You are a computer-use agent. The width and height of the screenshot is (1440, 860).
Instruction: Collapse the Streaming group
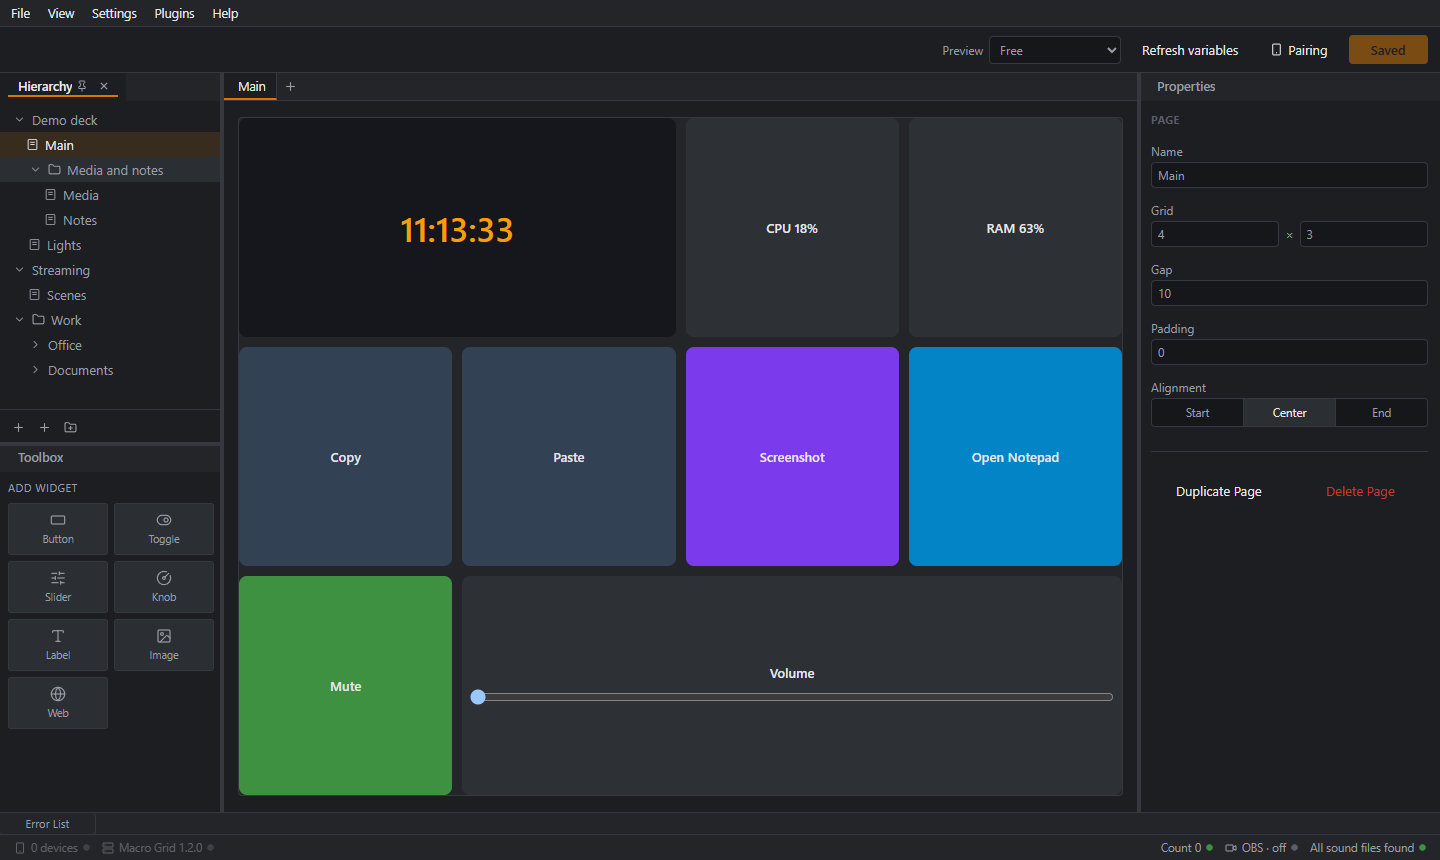click(x=19, y=270)
